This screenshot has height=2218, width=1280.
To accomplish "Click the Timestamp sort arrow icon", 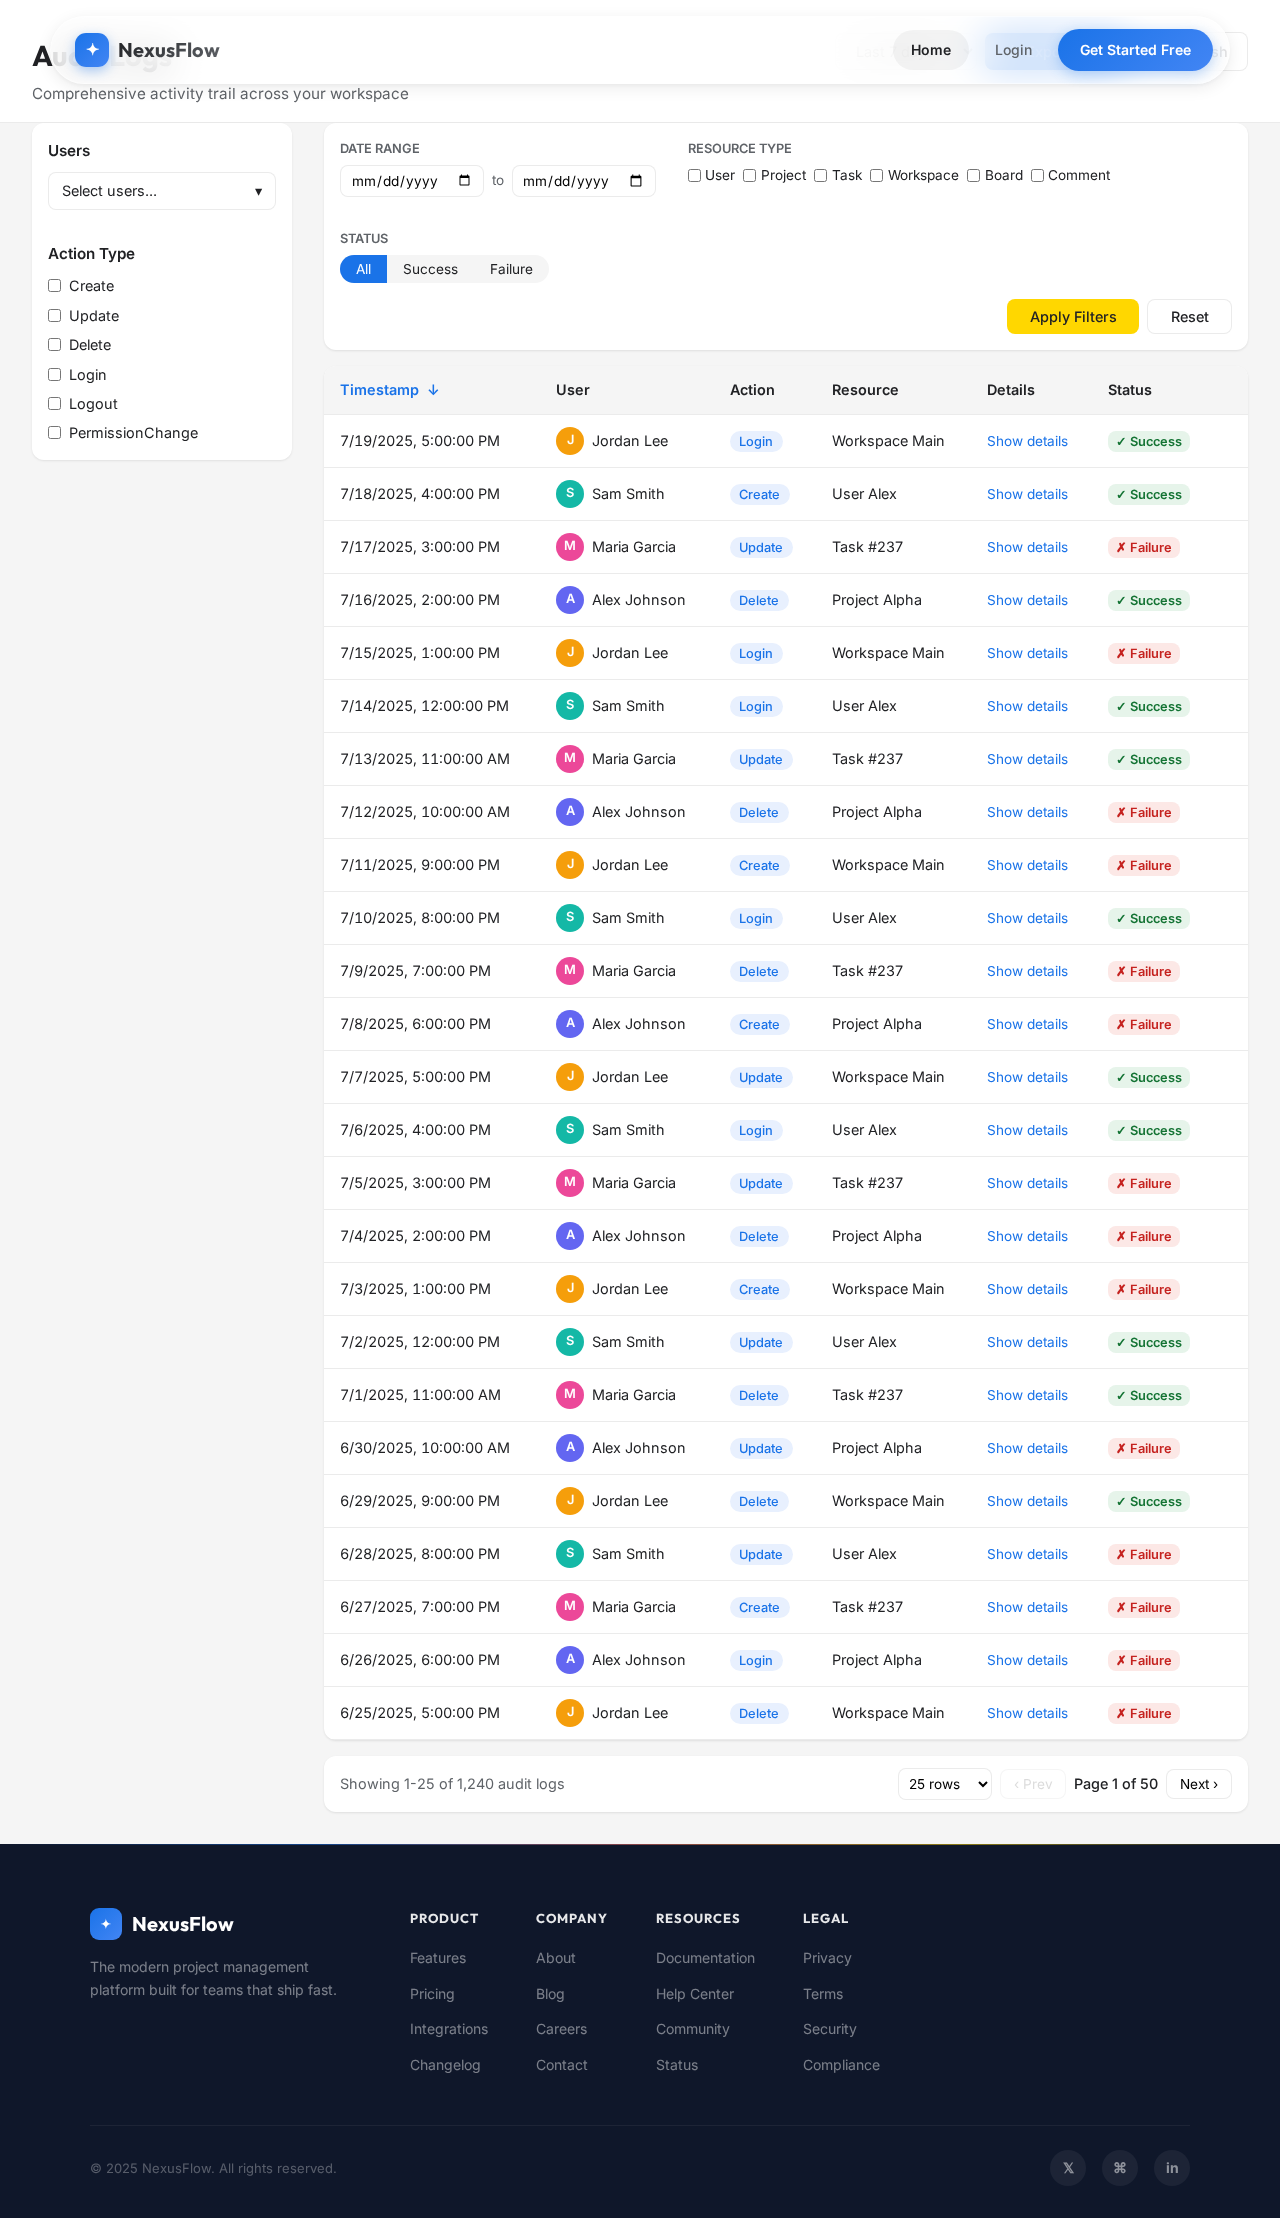I will (433, 390).
